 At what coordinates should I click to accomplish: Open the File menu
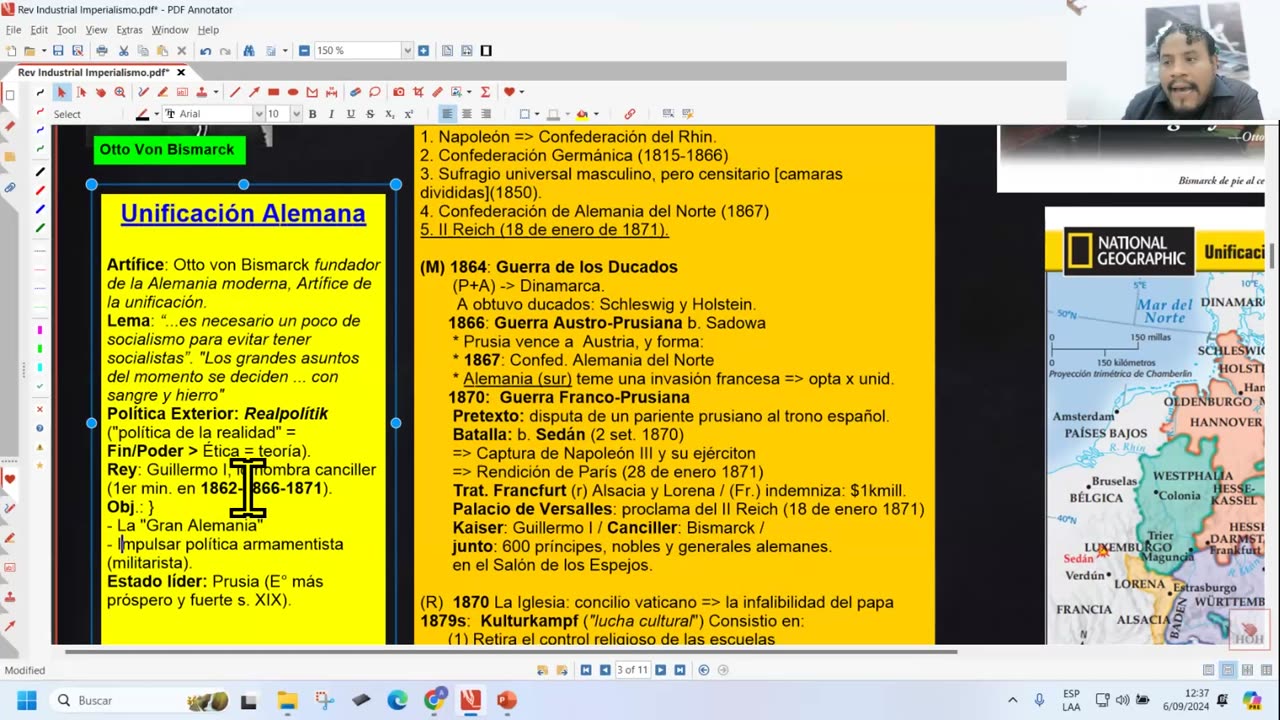click(x=13, y=30)
